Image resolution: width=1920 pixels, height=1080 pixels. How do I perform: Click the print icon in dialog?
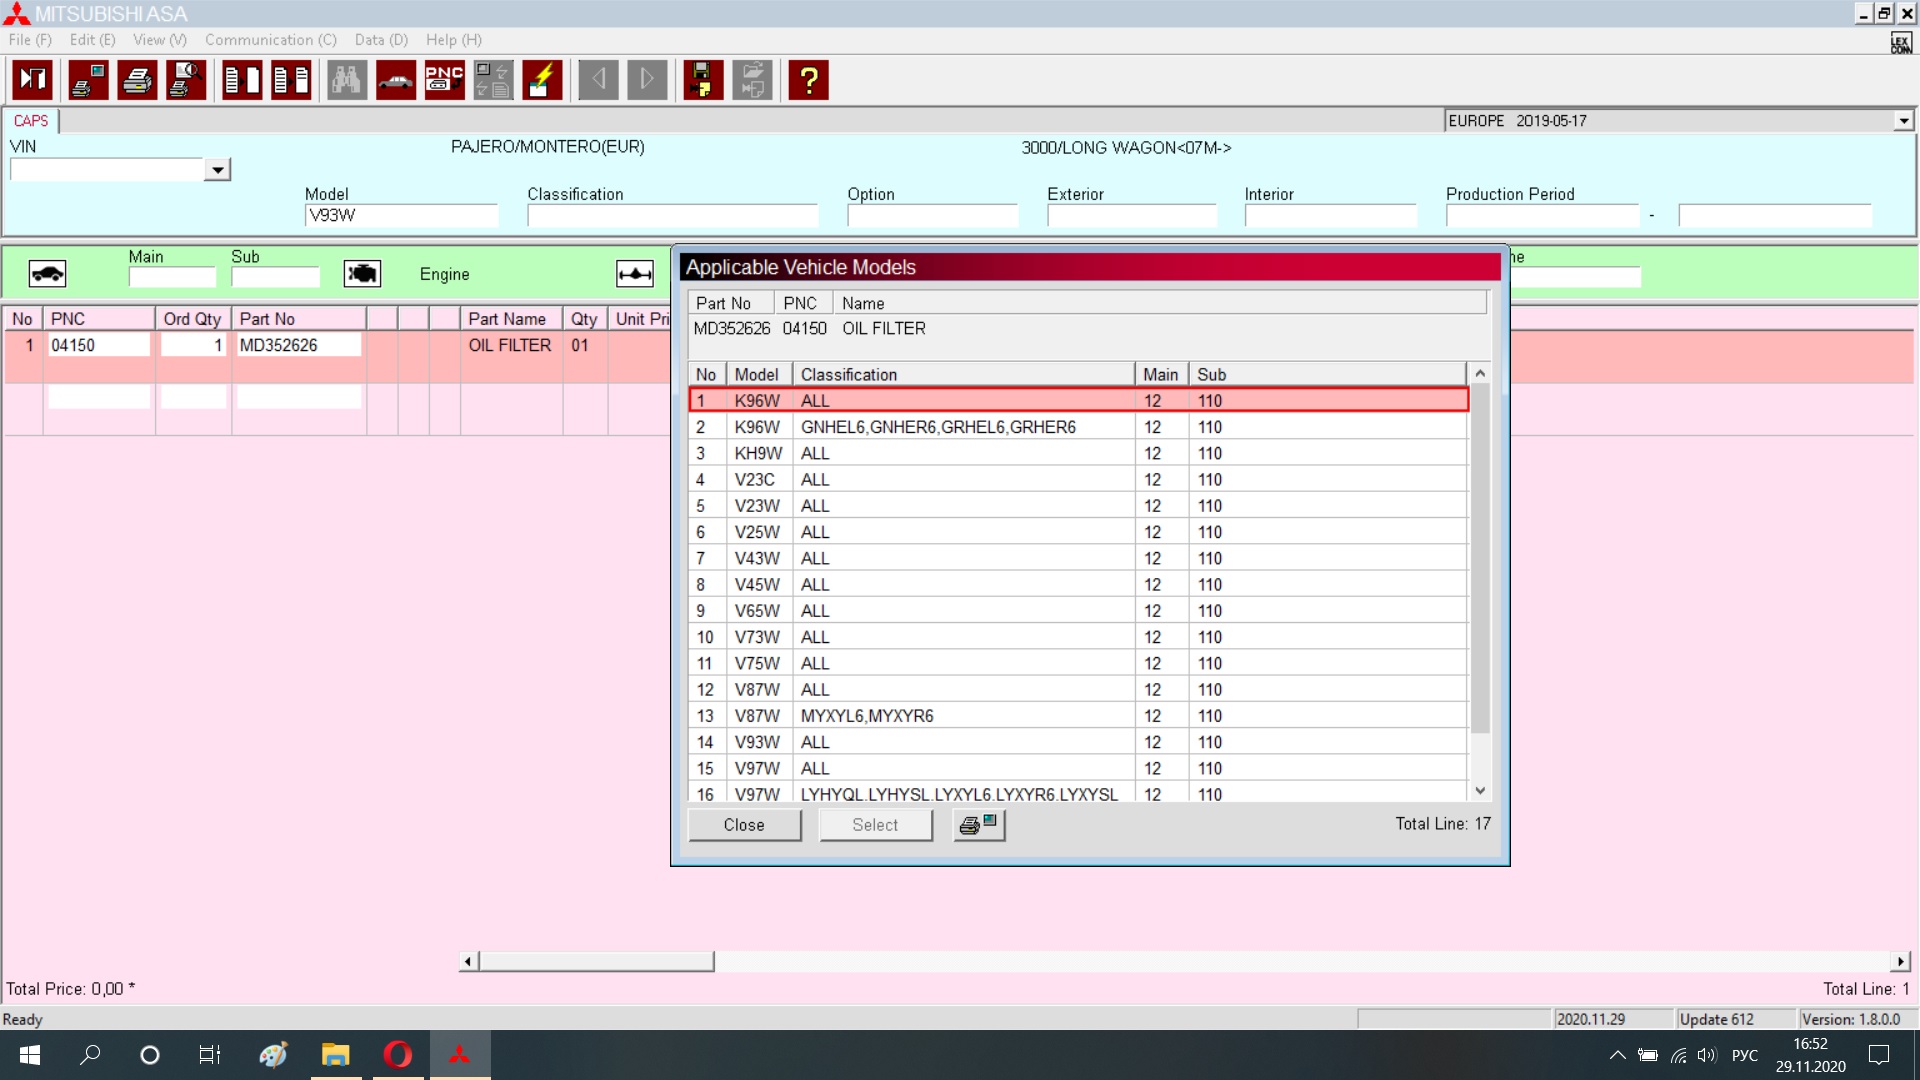pos(978,825)
